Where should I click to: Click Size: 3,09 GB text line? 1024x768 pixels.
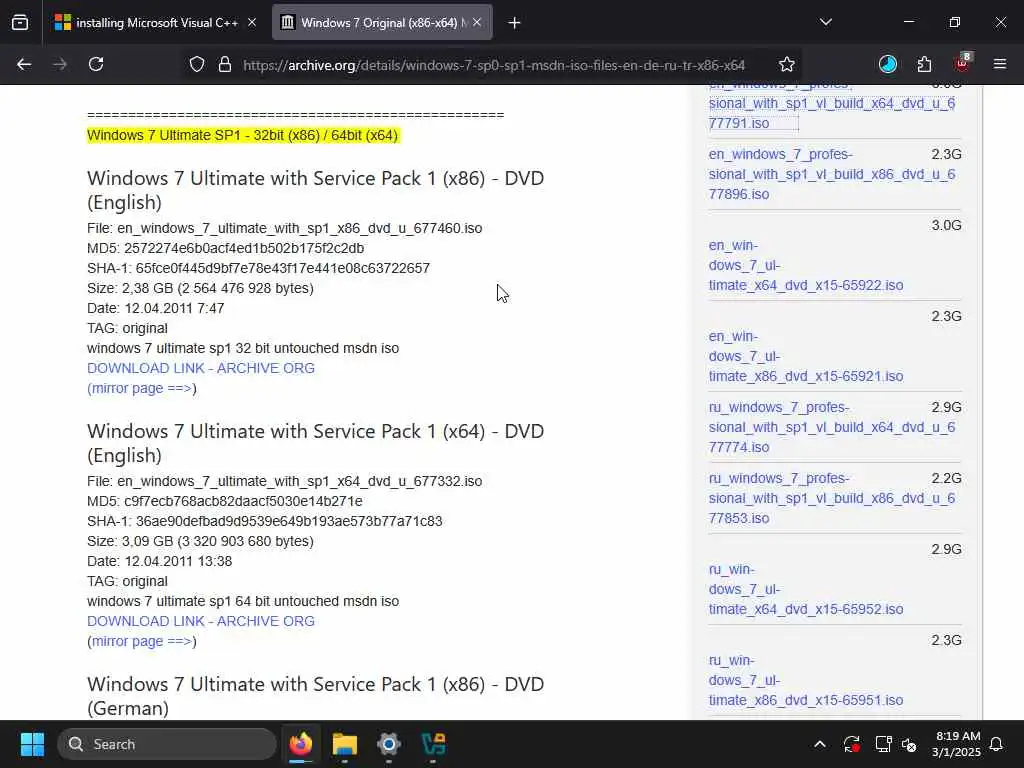pos(200,541)
